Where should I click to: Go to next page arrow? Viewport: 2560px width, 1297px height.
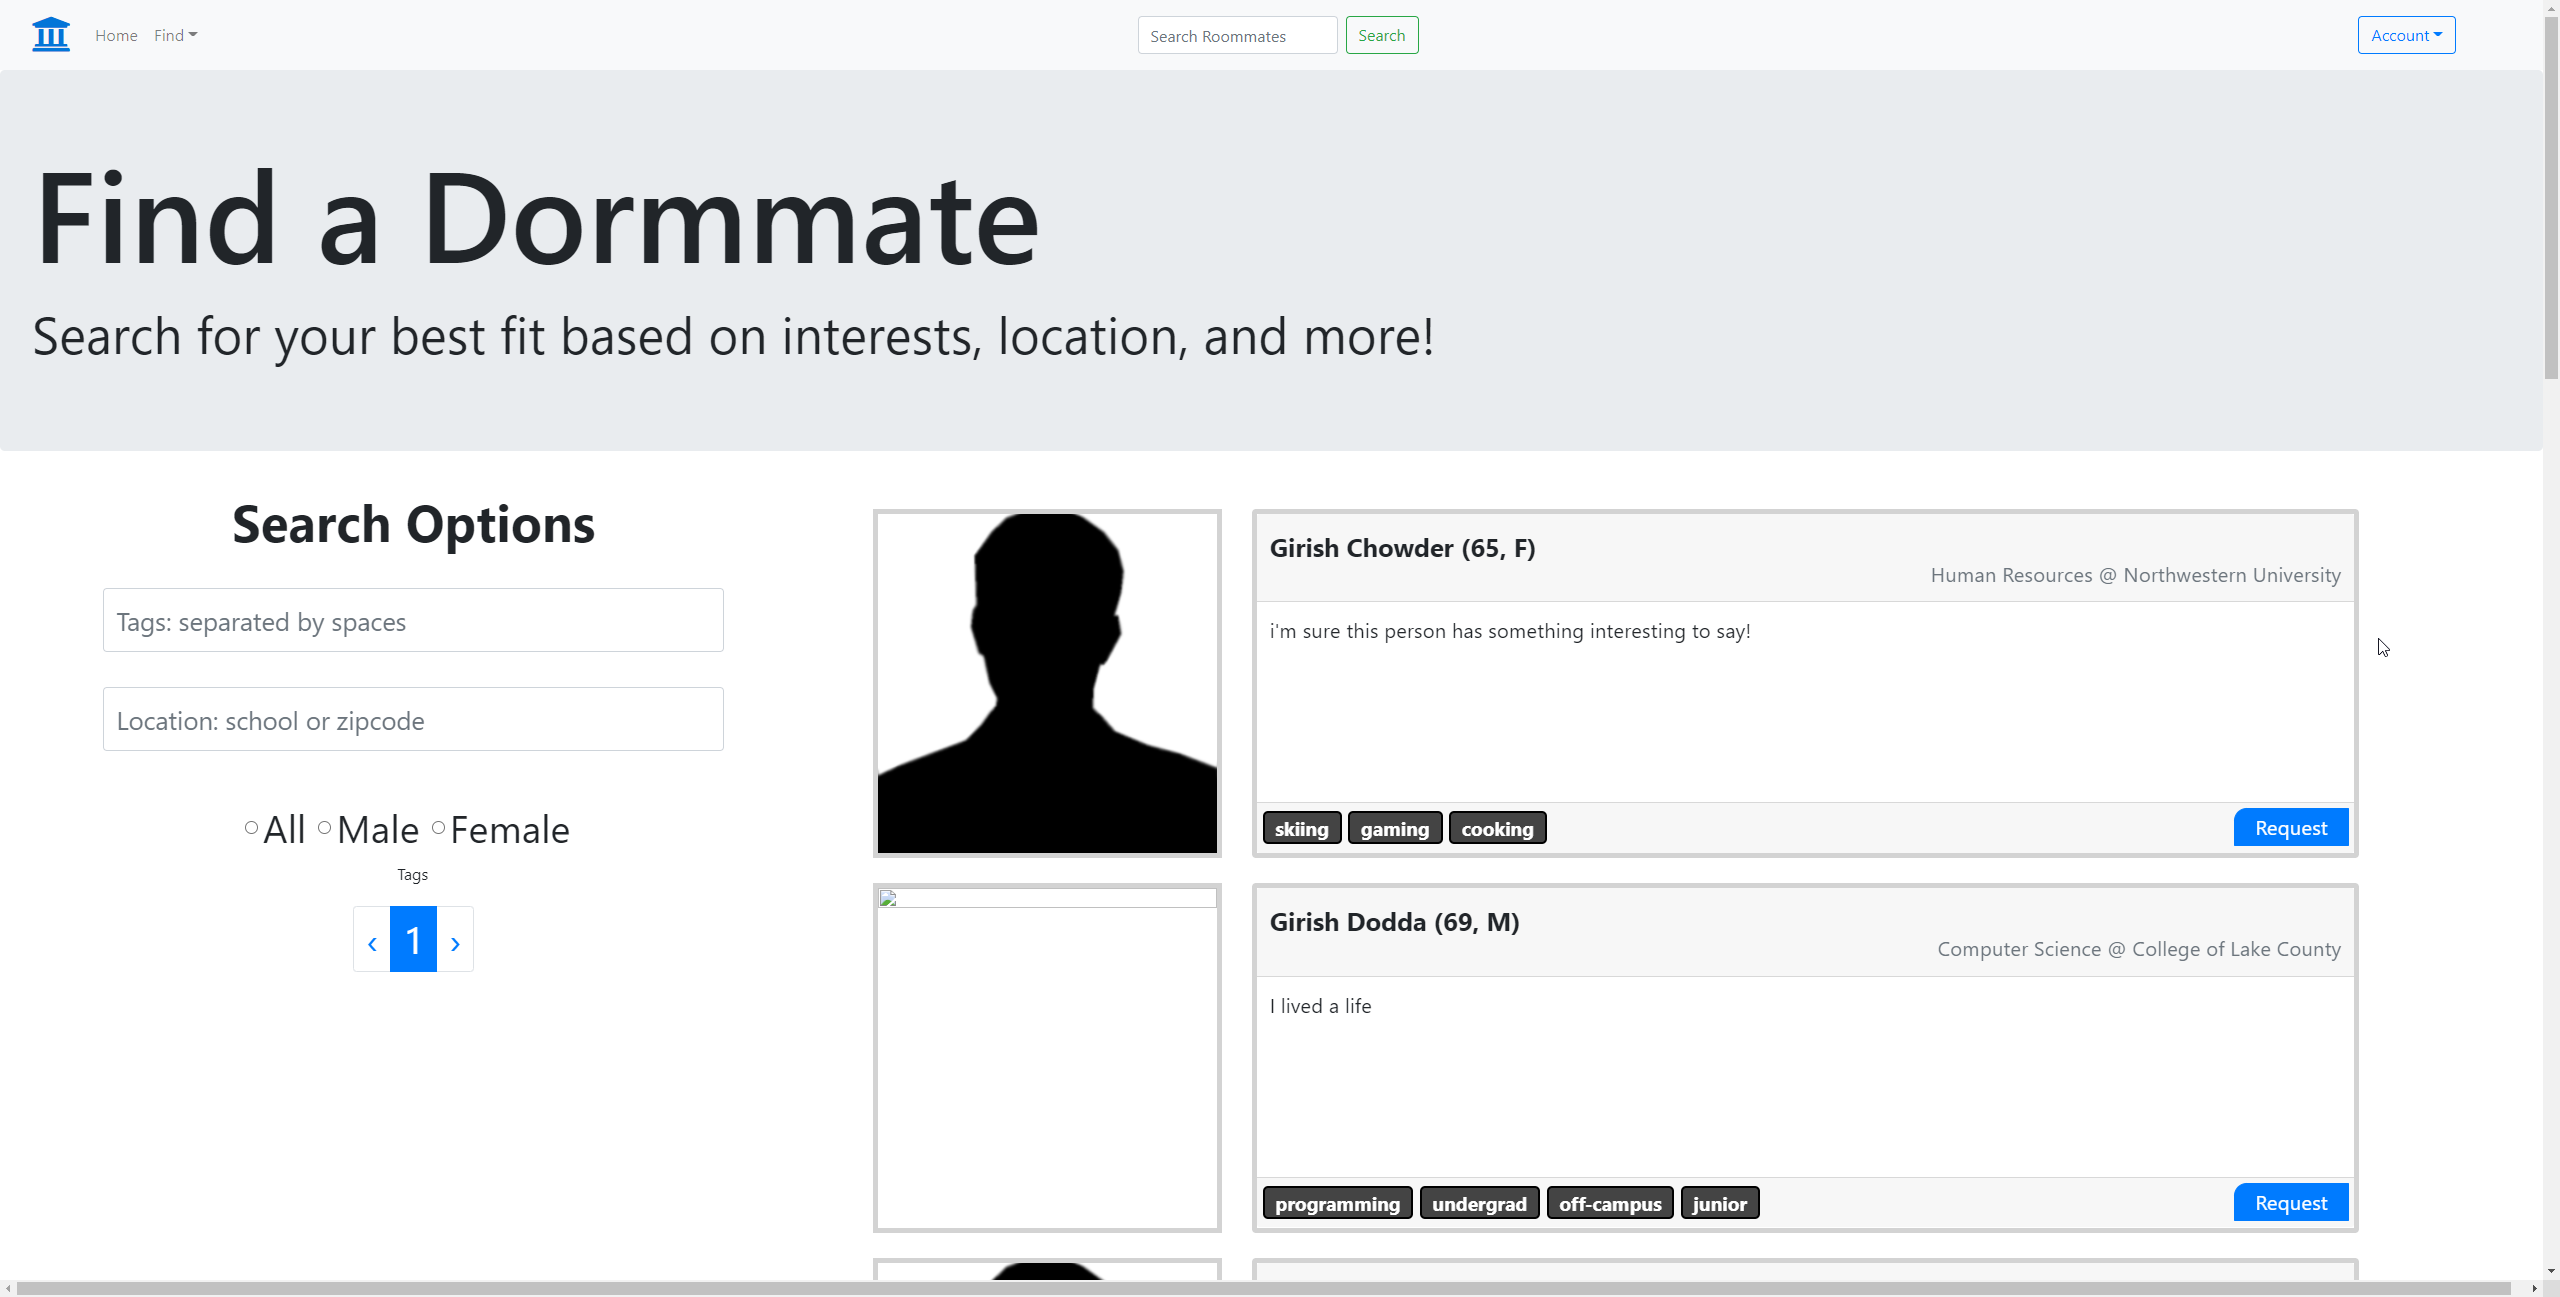[455, 941]
